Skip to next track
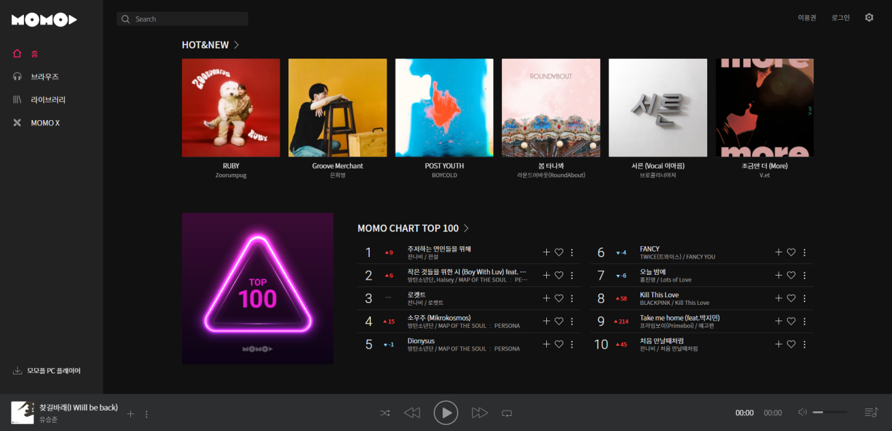Screen dimensions: 892x431 [480, 413]
